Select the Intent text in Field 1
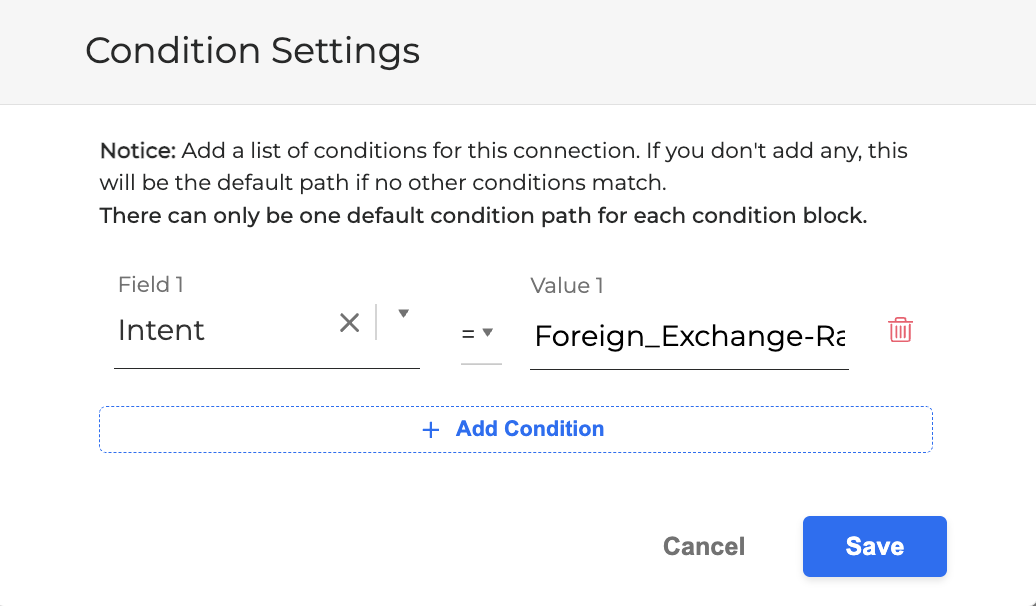The image size is (1036, 606). pyautogui.click(x=161, y=330)
